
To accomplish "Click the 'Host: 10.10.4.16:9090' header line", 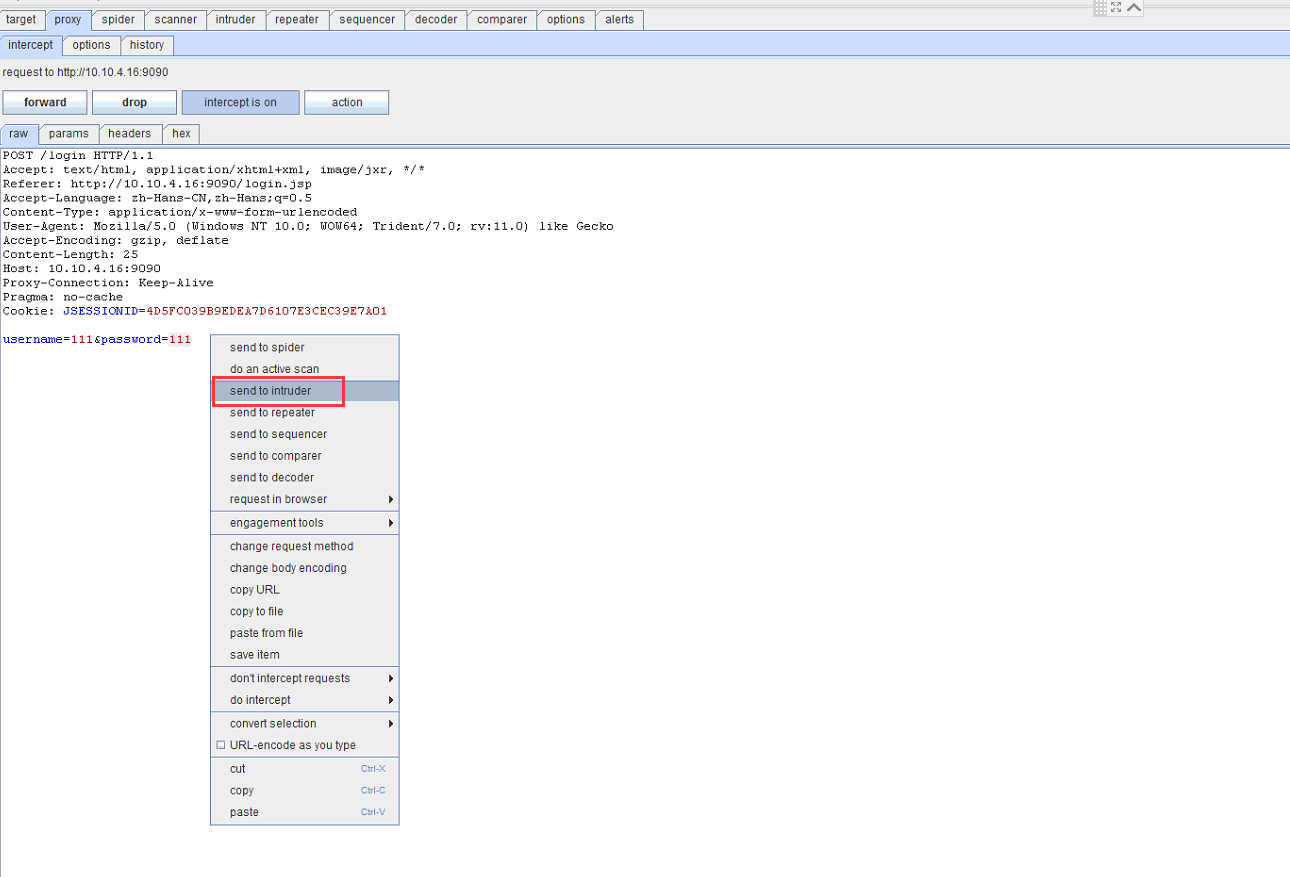I will point(82,269).
